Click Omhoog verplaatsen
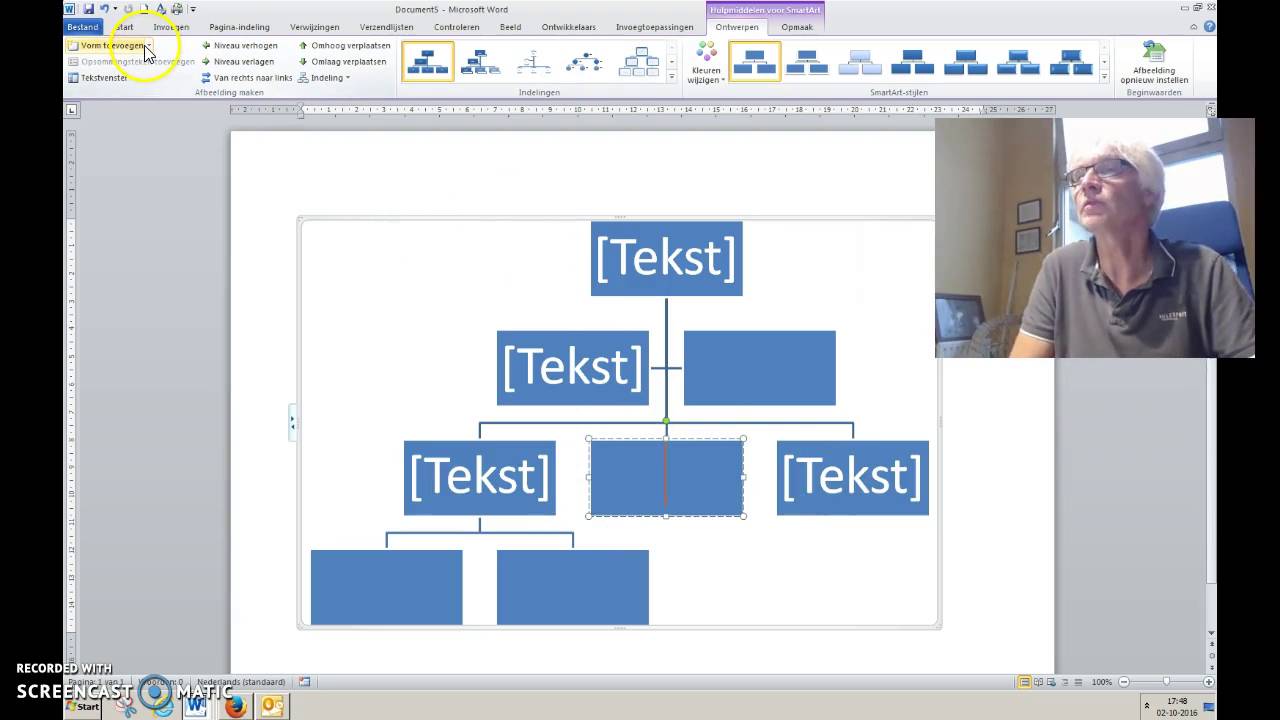Screen dimensions: 1280x720 (x=344, y=45)
